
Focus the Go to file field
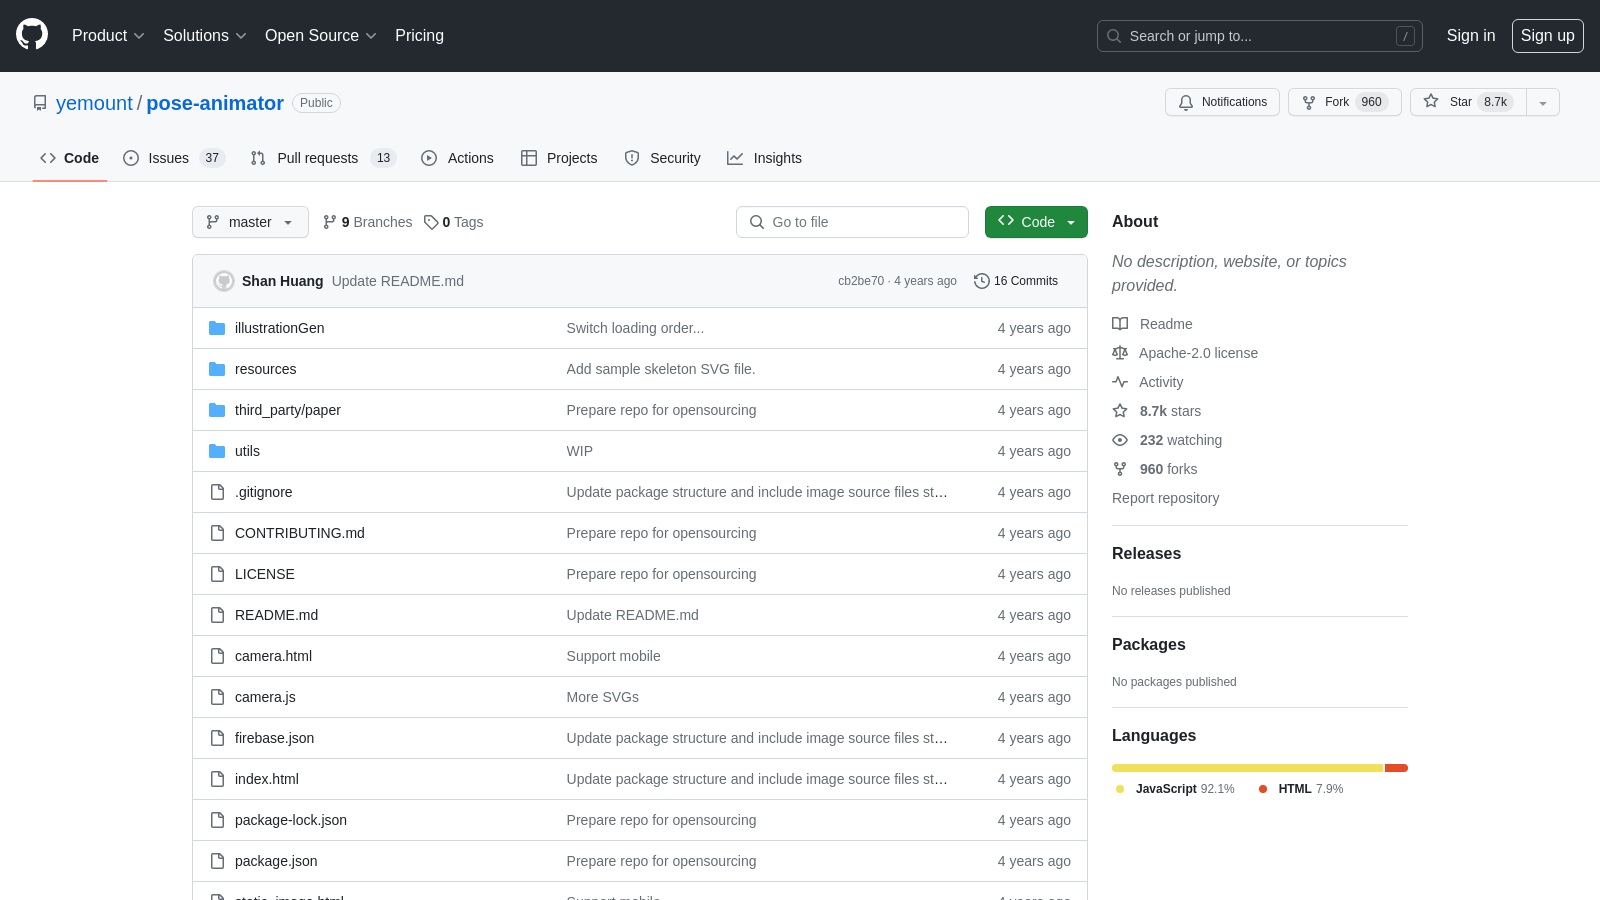click(852, 222)
